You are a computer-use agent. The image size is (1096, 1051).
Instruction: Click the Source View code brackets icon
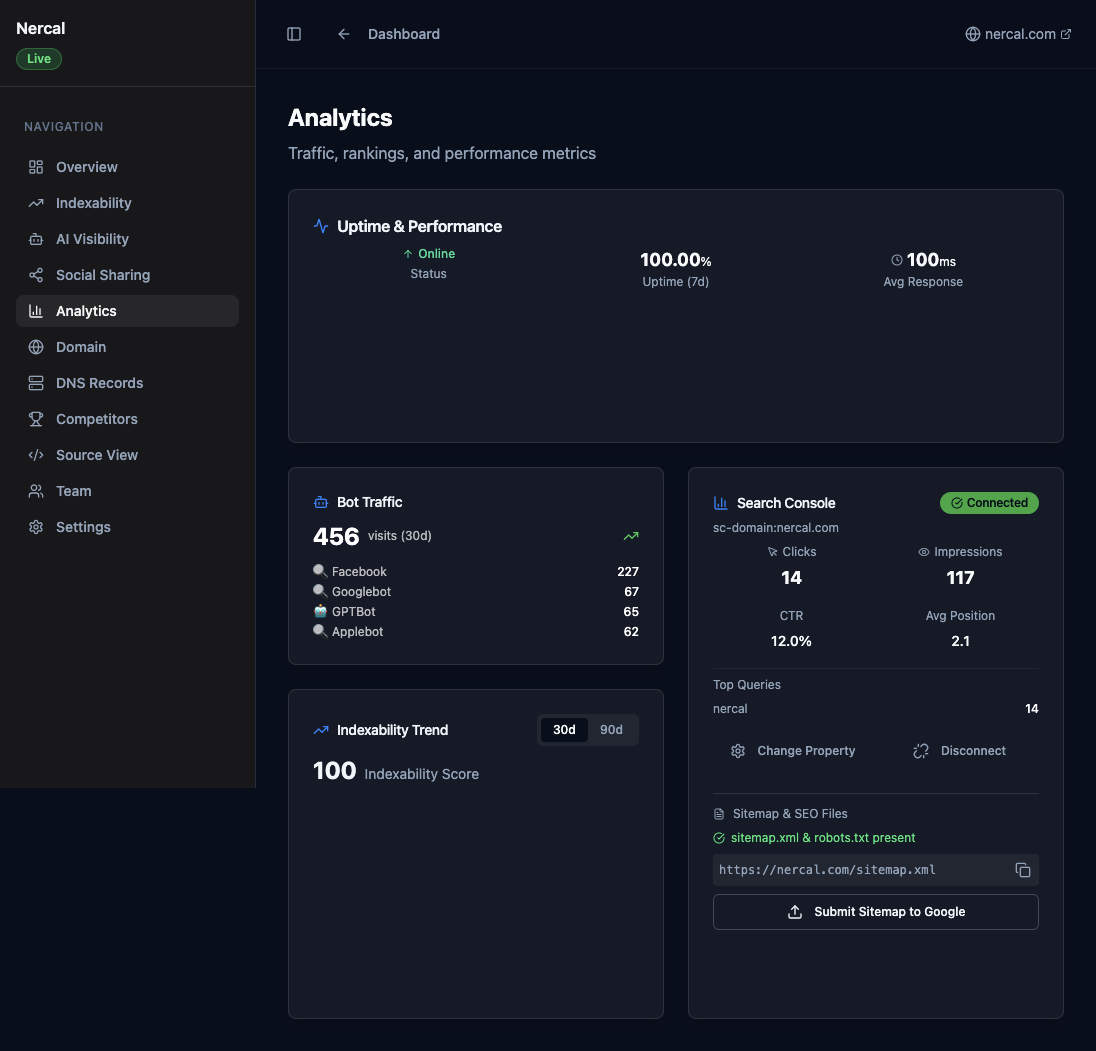36,455
